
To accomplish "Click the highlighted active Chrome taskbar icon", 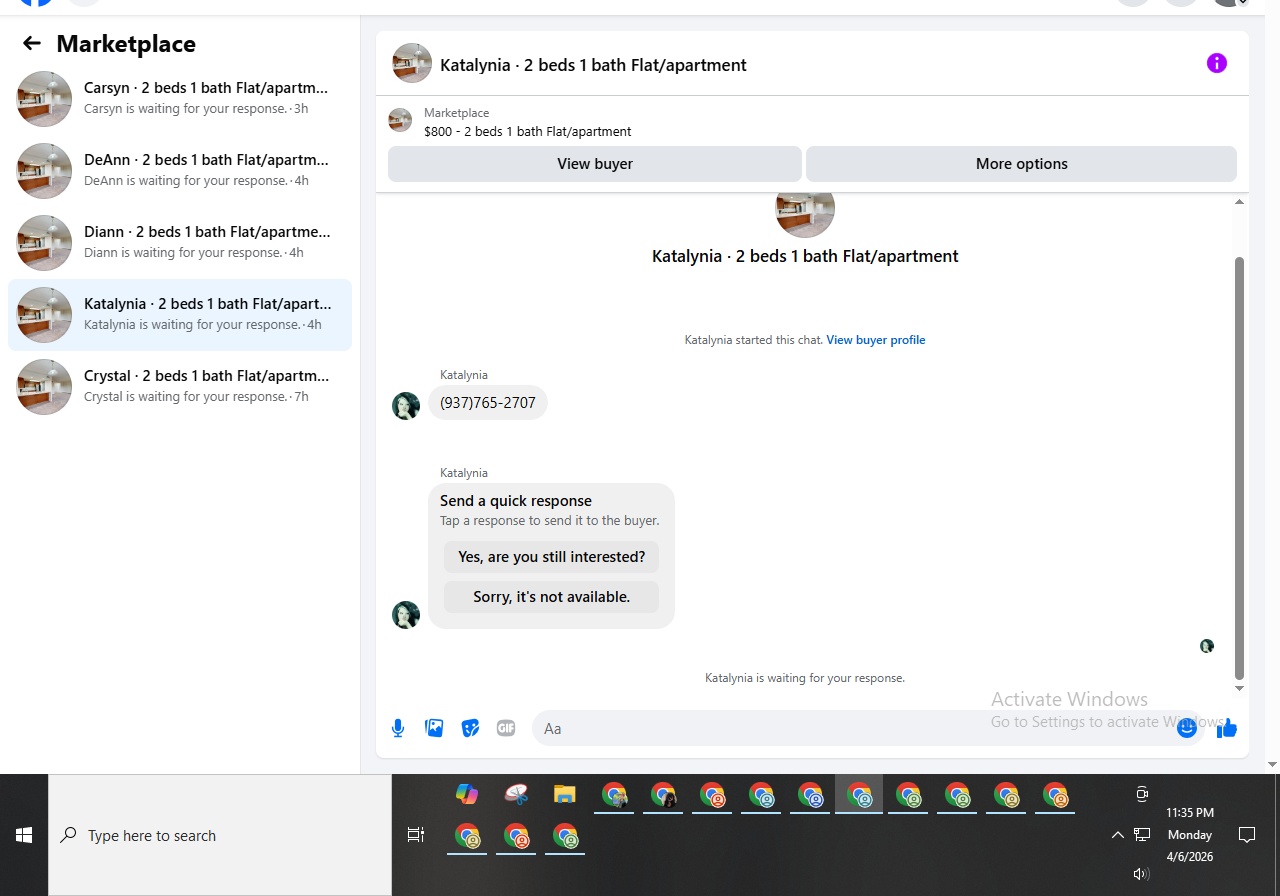I will [859, 795].
